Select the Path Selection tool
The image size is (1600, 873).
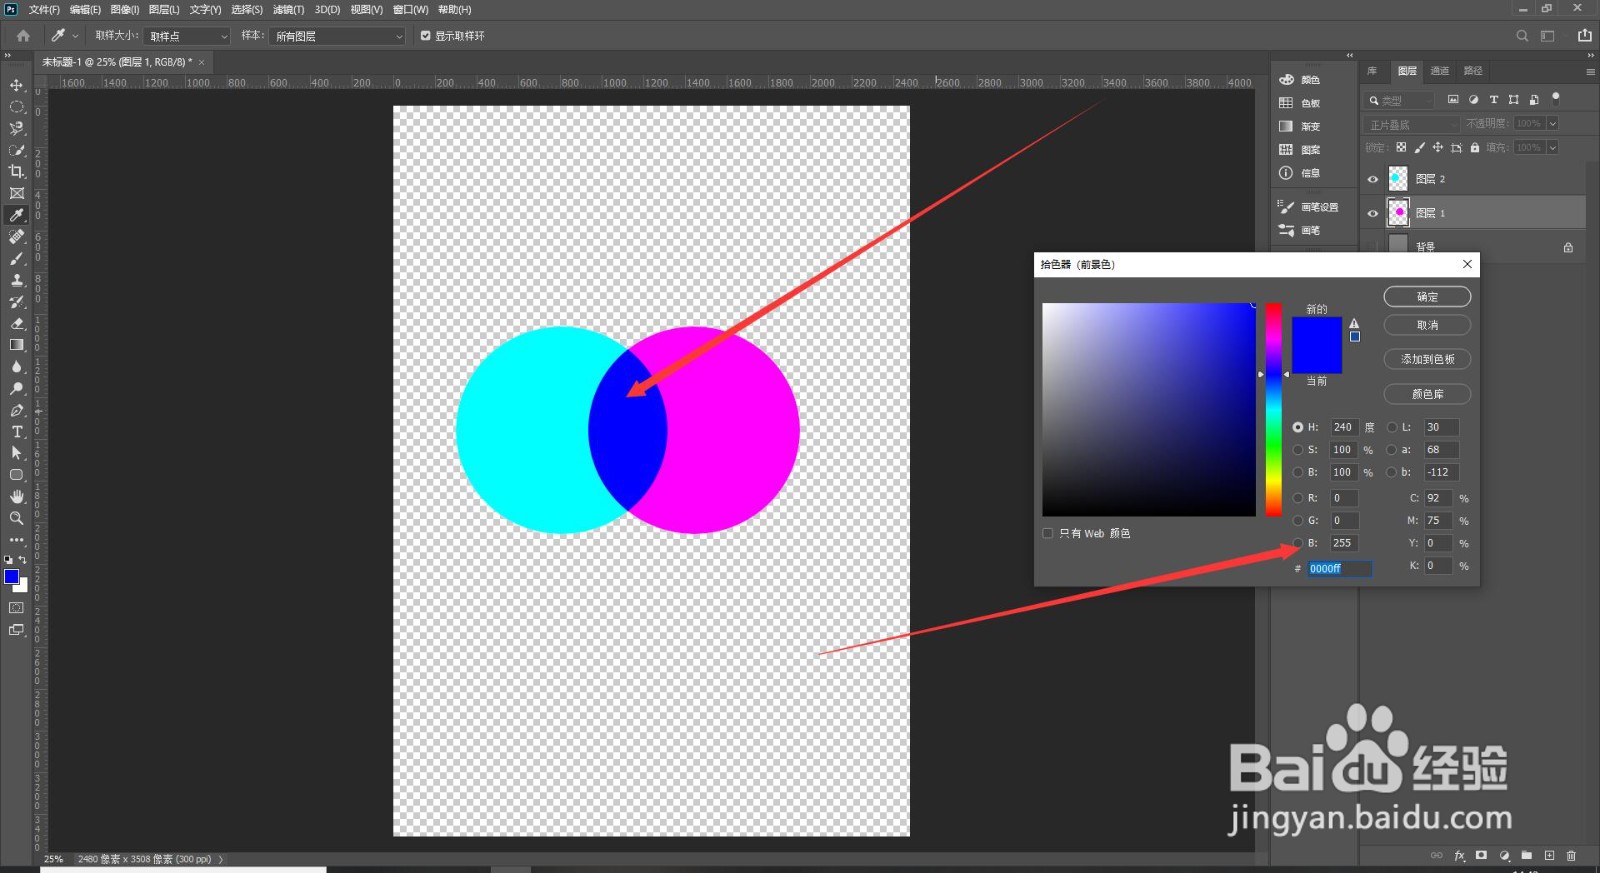pos(16,453)
